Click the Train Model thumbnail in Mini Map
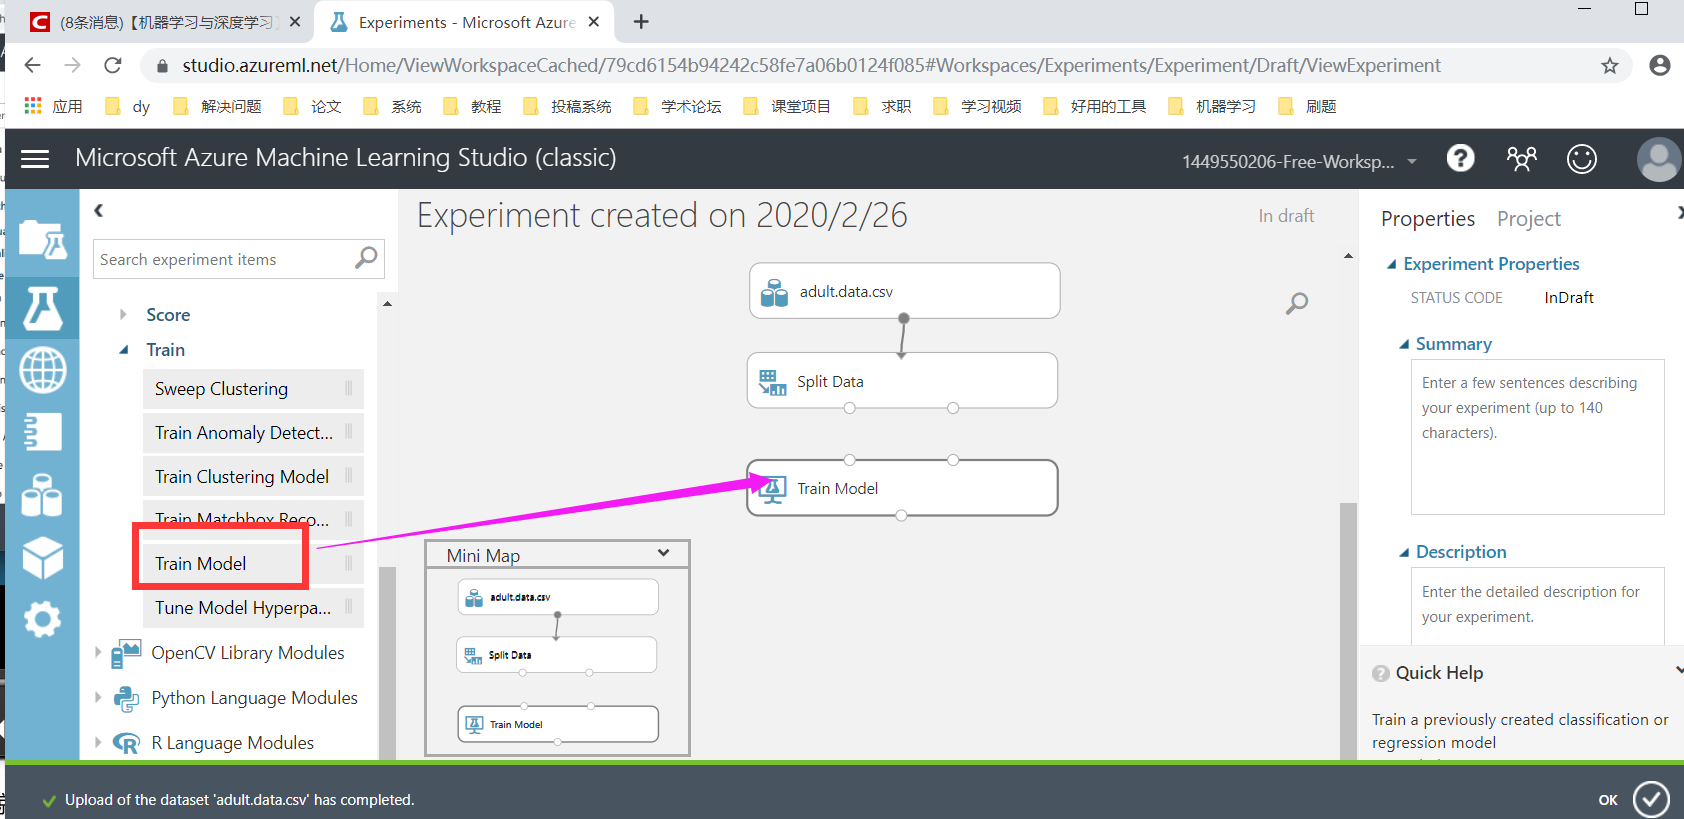 pyautogui.click(x=558, y=724)
